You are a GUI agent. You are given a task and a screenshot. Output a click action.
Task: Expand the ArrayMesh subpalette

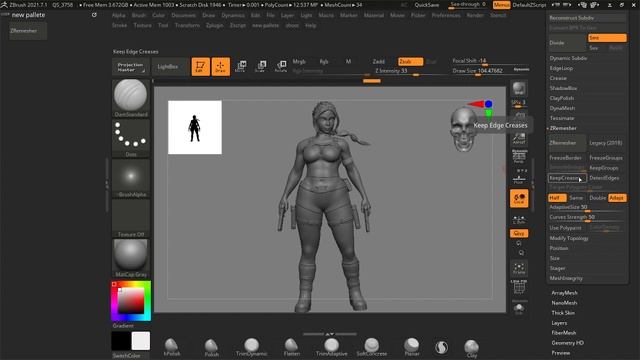pyautogui.click(x=564, y=293)
